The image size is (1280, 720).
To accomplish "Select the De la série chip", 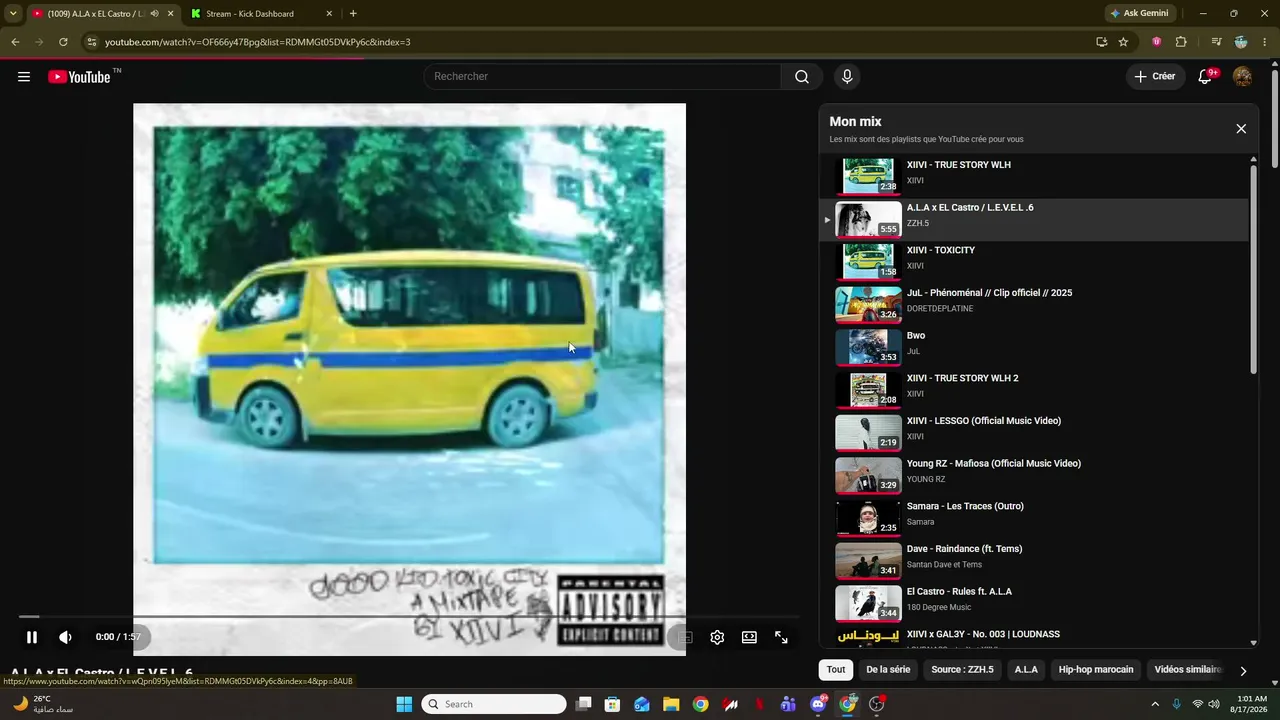I will 888,670.
